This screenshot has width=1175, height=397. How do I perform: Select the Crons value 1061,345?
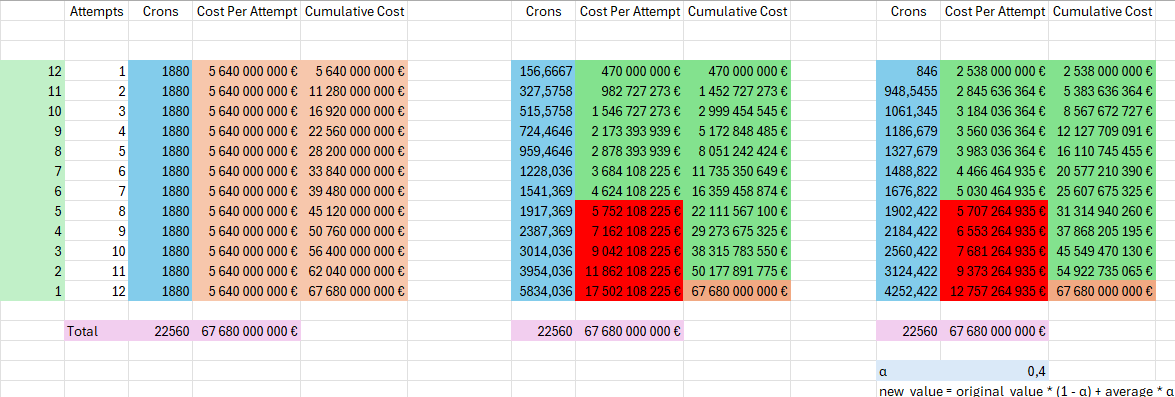pos(908,111)
